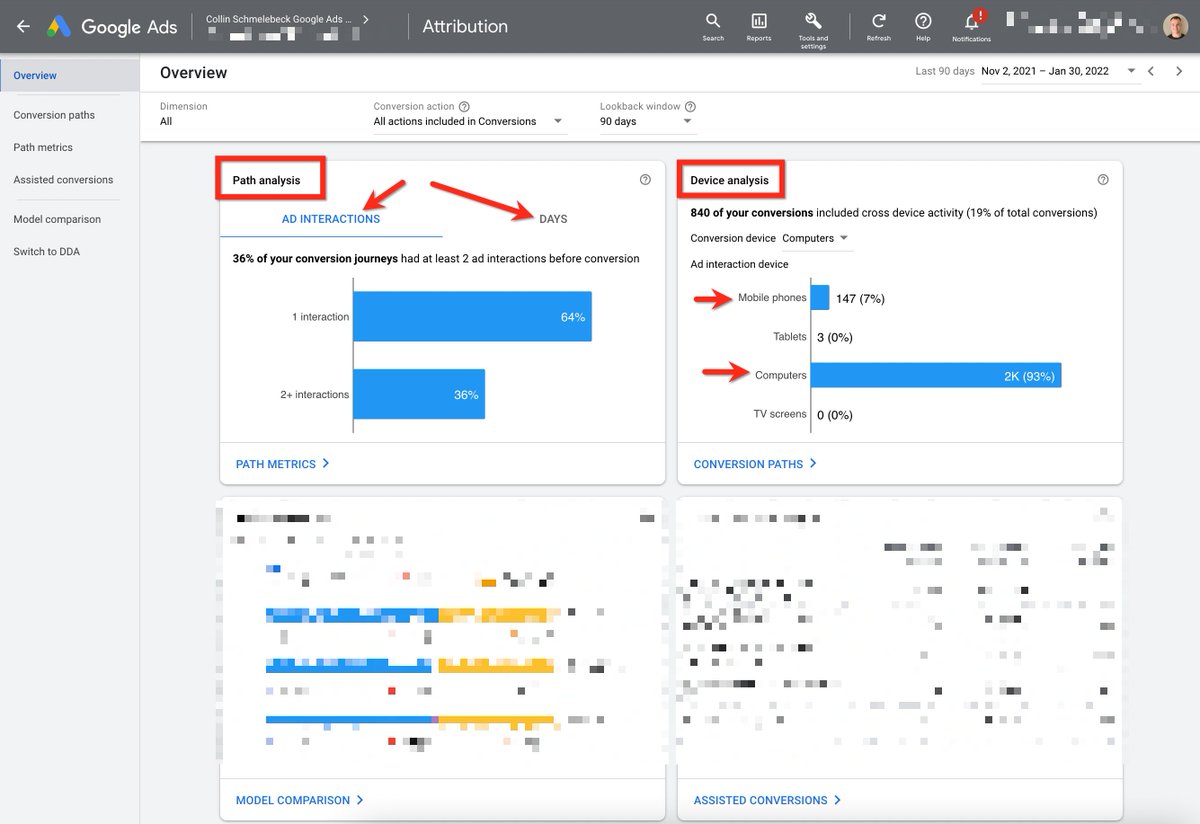Open the MODEL COMPARISON link
This screenshot has width=1200, height=824.
tap(300, 800)
